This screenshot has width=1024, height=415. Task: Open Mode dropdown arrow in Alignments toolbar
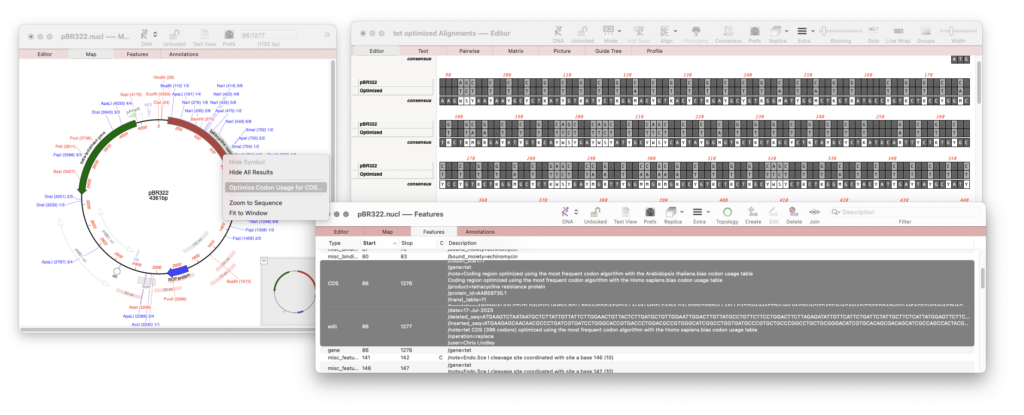(x=618, y=31)
